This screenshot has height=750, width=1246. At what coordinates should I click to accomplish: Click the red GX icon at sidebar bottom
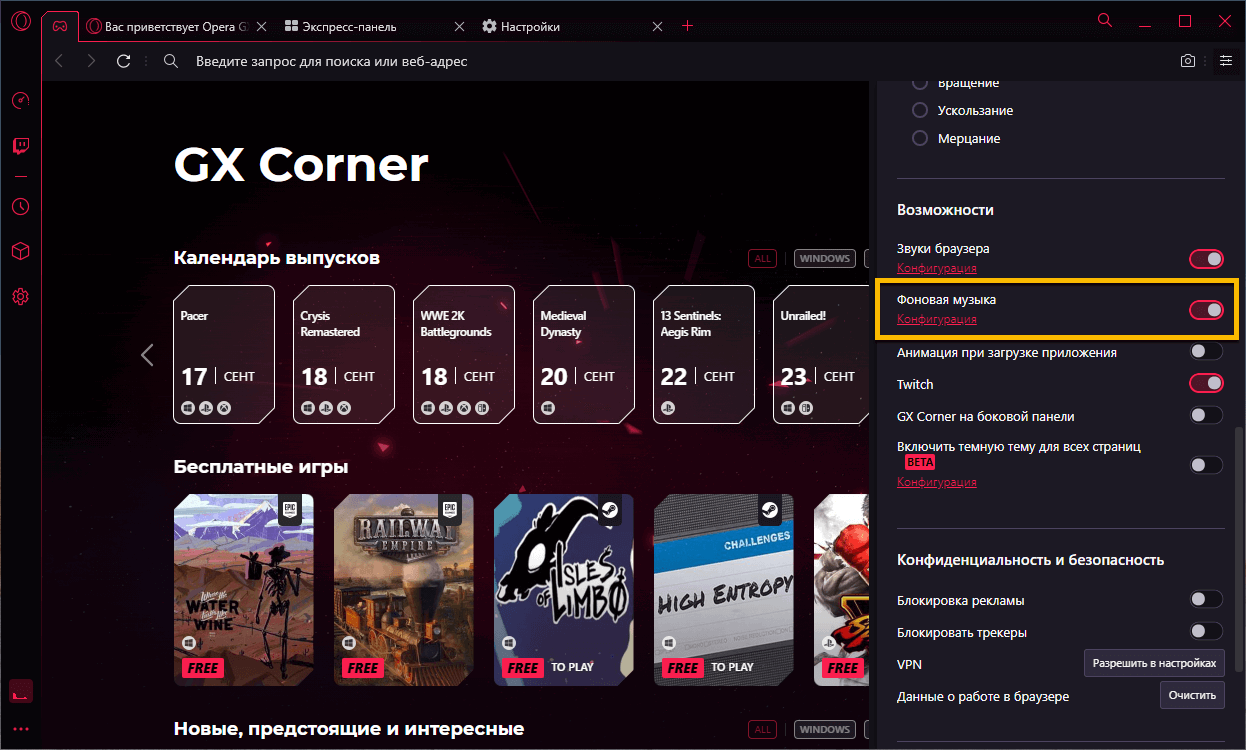click(x=20, y=691)
